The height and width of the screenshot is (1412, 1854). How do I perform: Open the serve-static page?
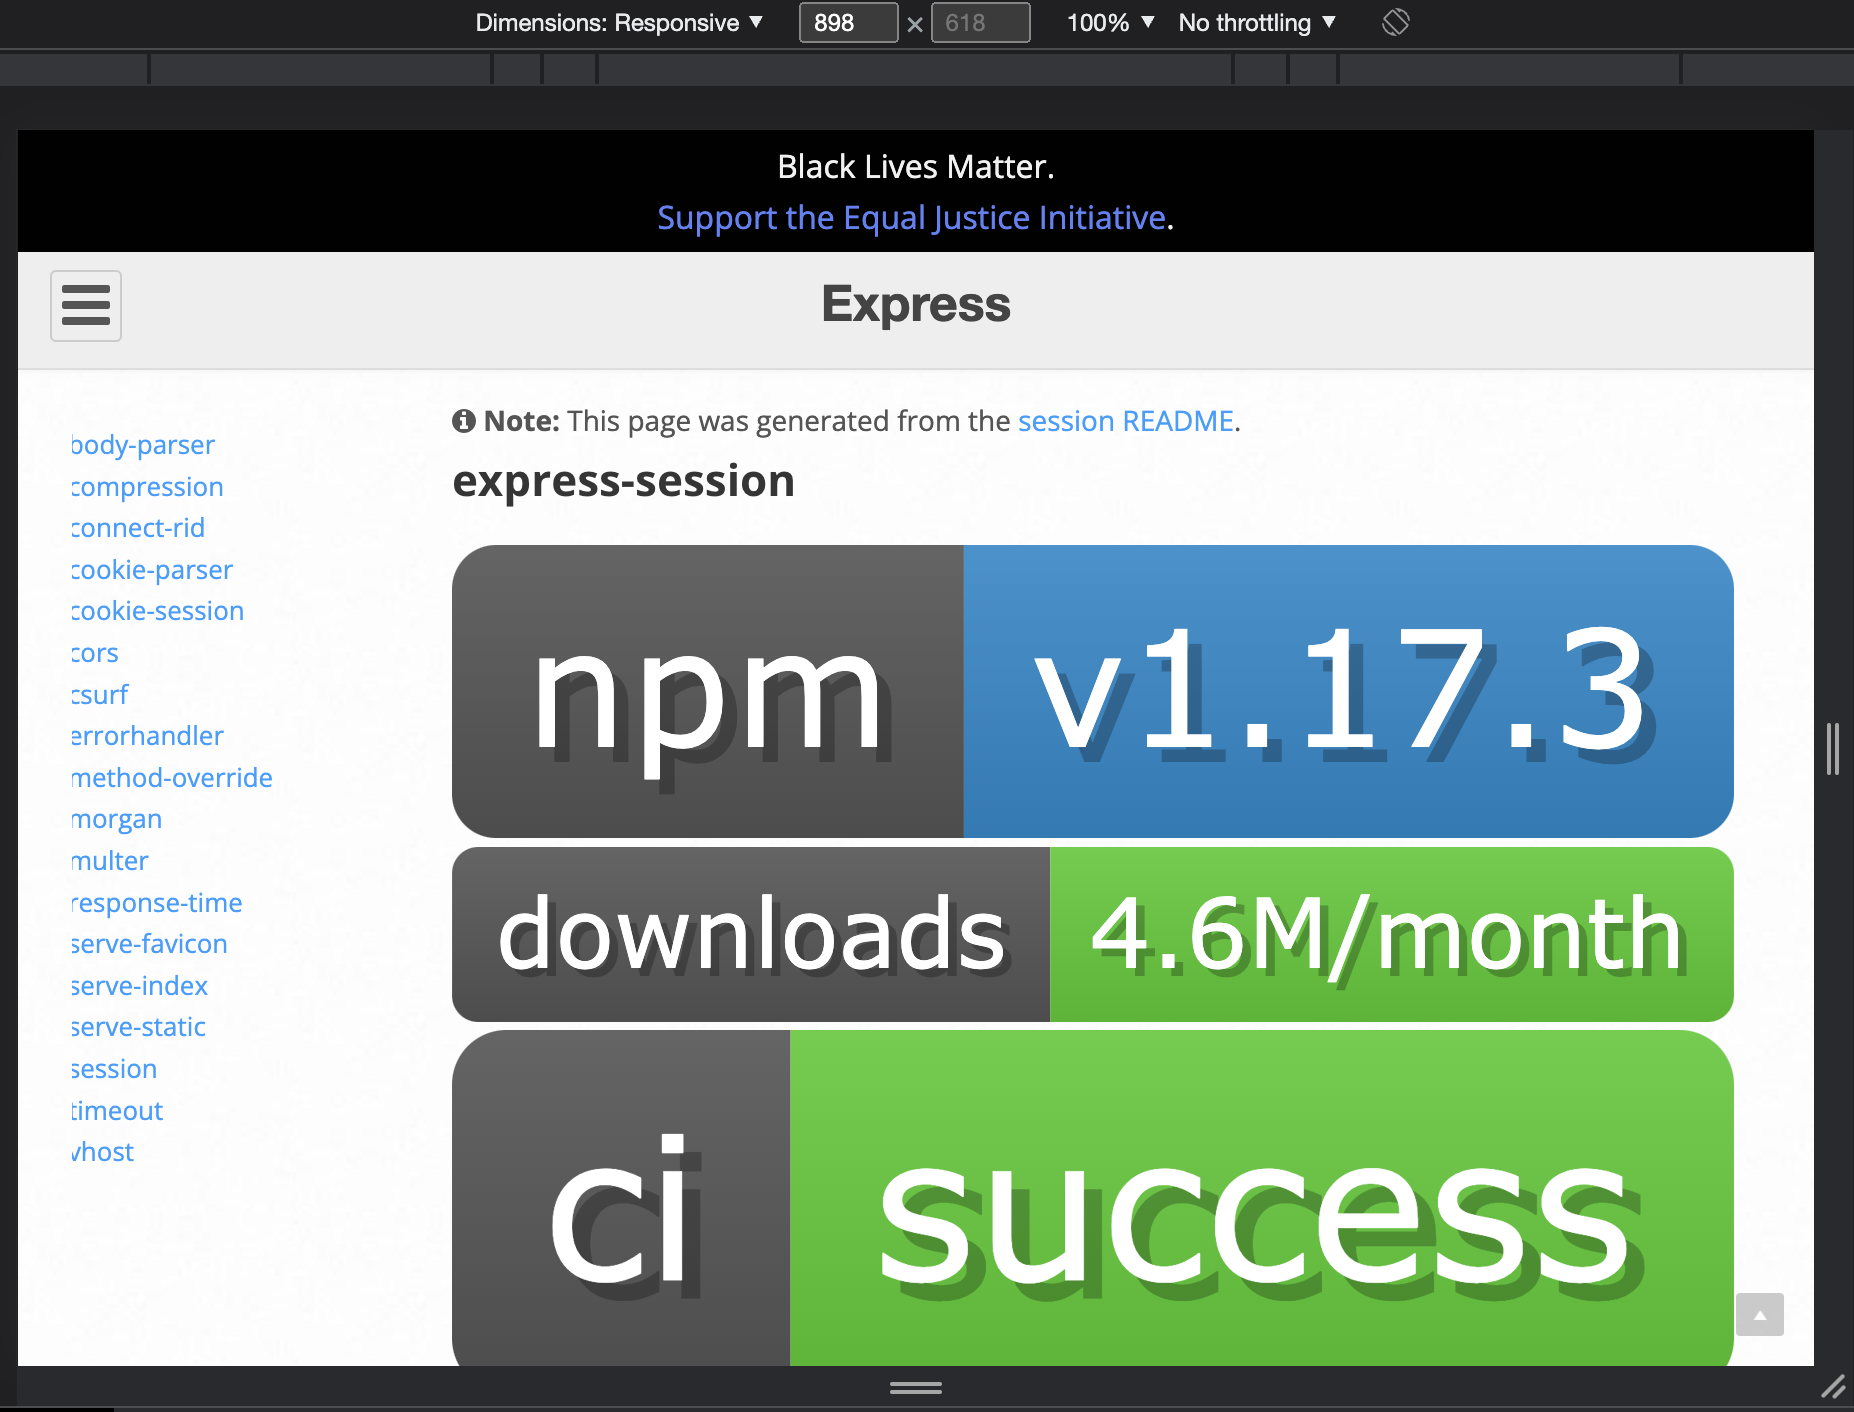point(137,1026)
